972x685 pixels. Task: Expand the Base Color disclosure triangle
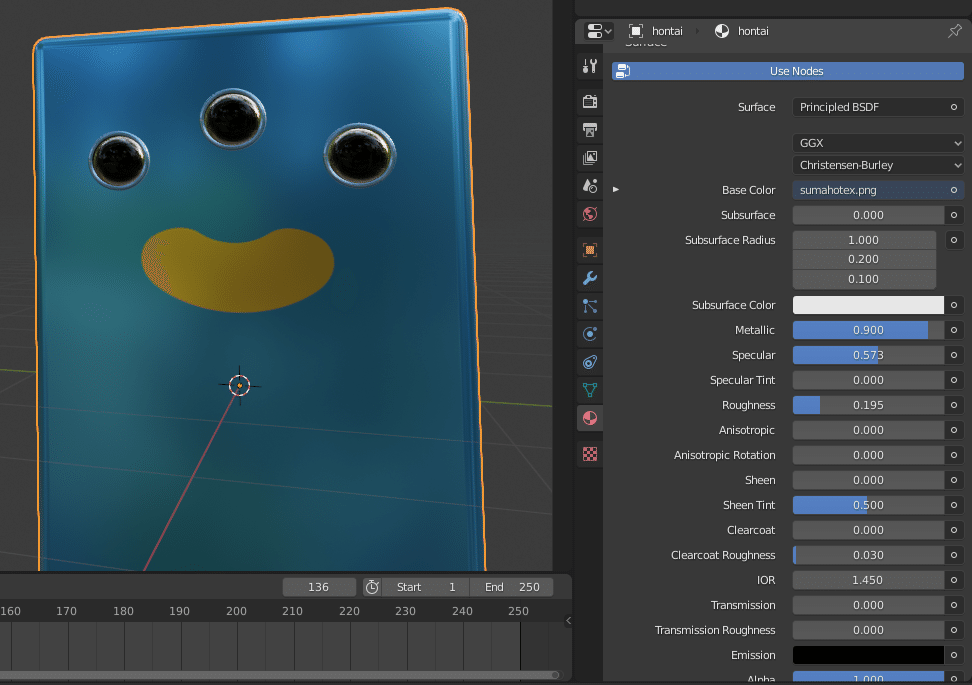click(x=616, y=190)
